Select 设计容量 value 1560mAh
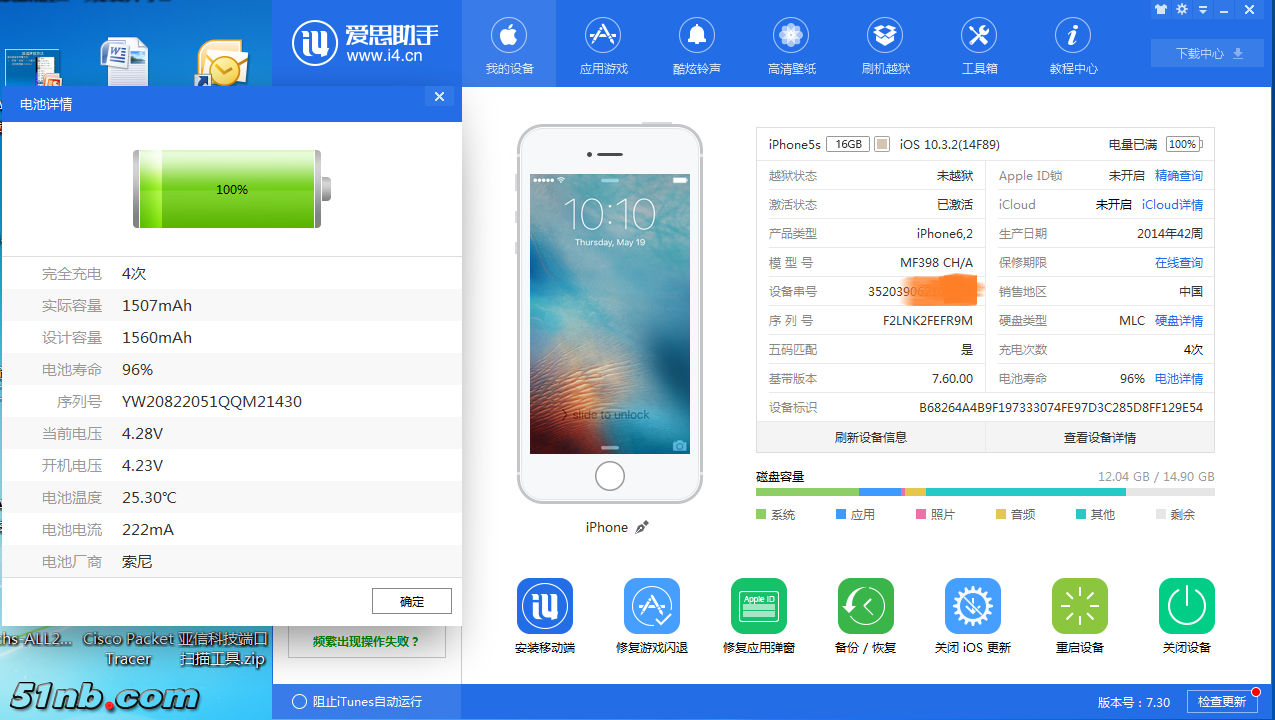 point(157,337)
